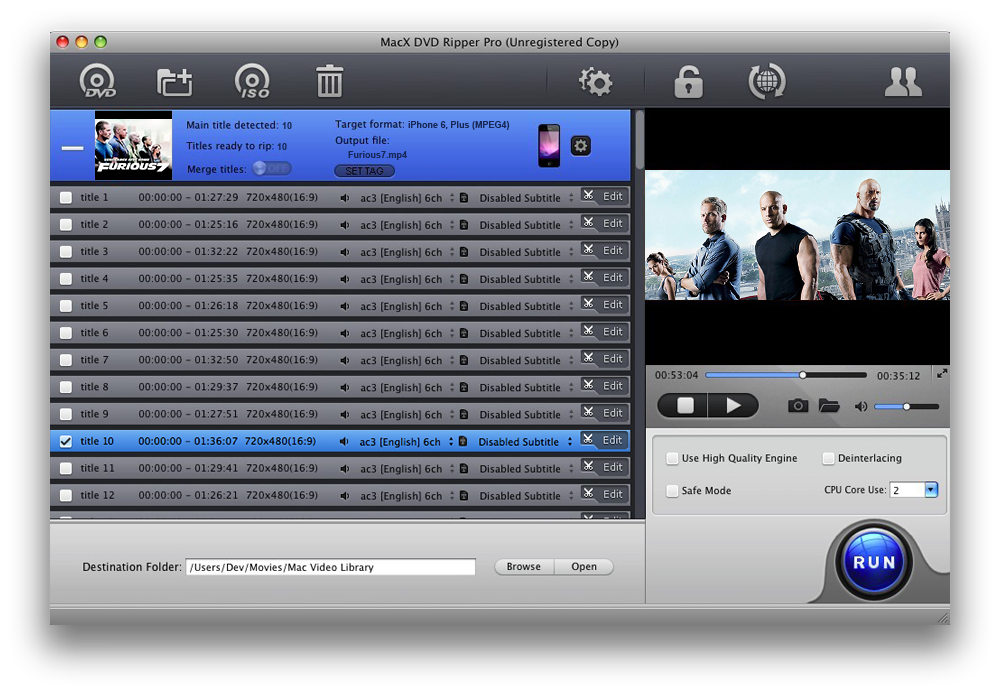Click the scissors icon on title 10

(588, 439)
